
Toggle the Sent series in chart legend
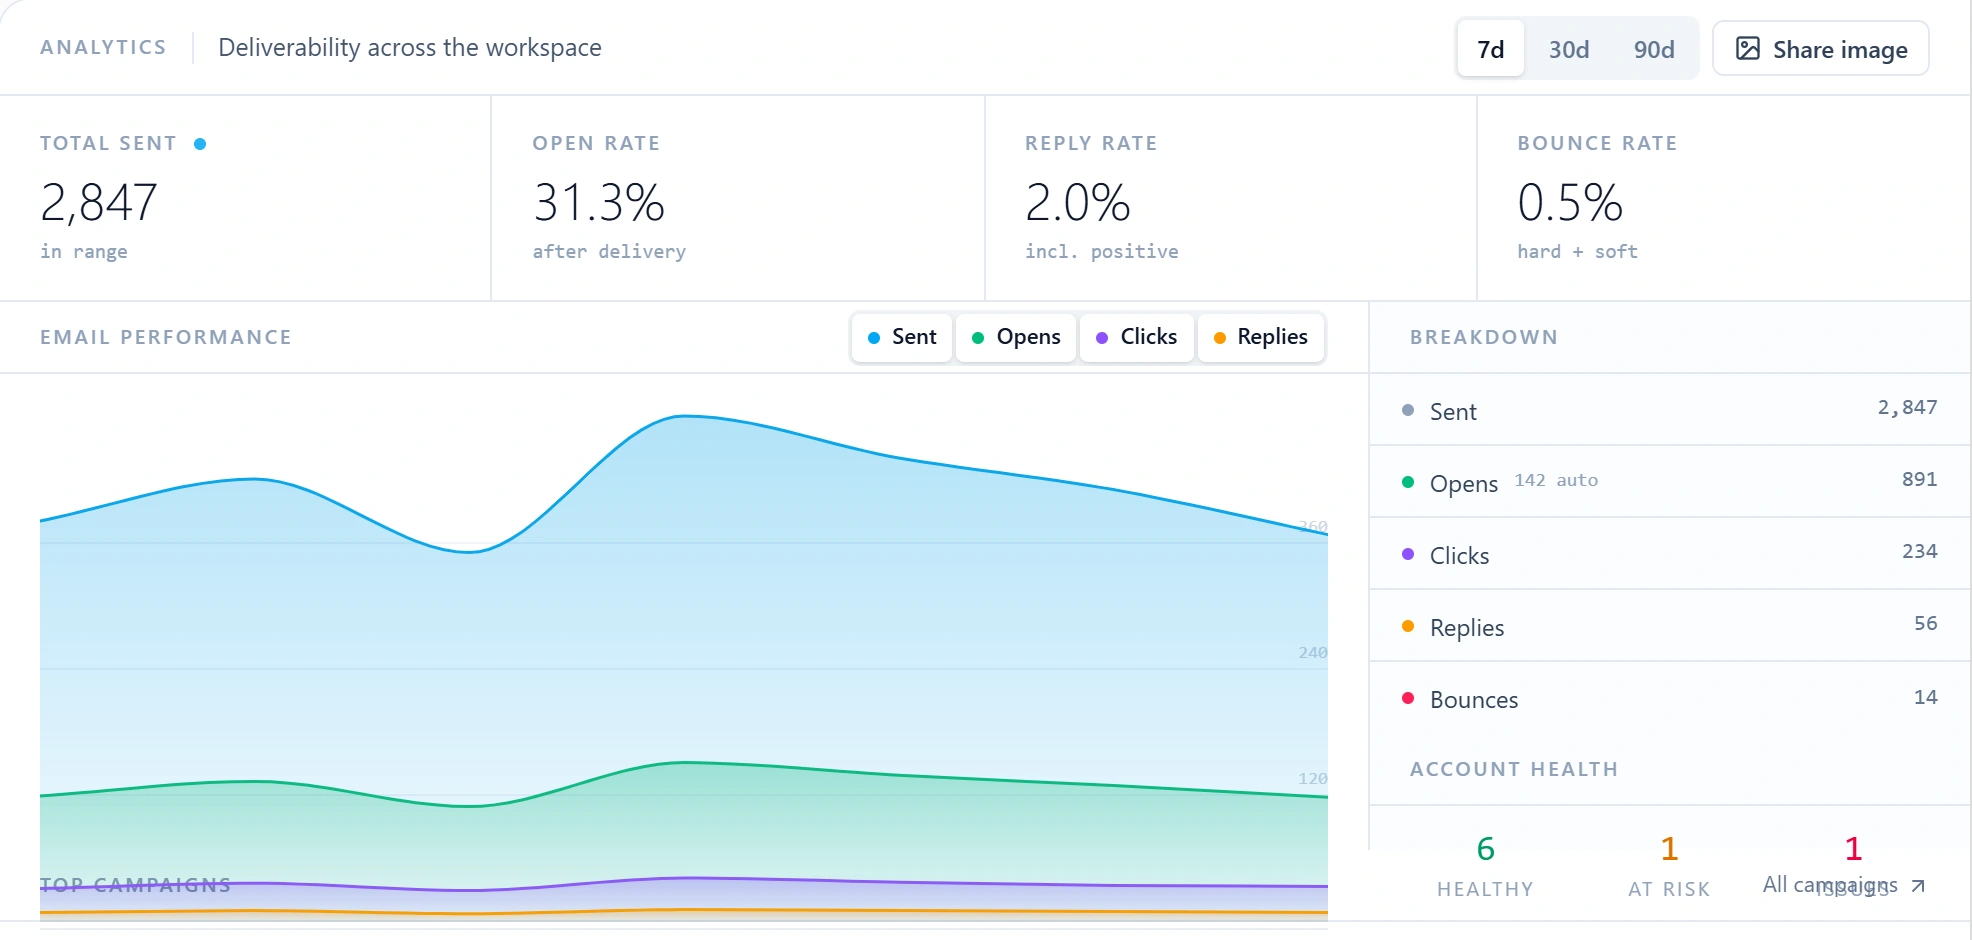tap(902, 337)
